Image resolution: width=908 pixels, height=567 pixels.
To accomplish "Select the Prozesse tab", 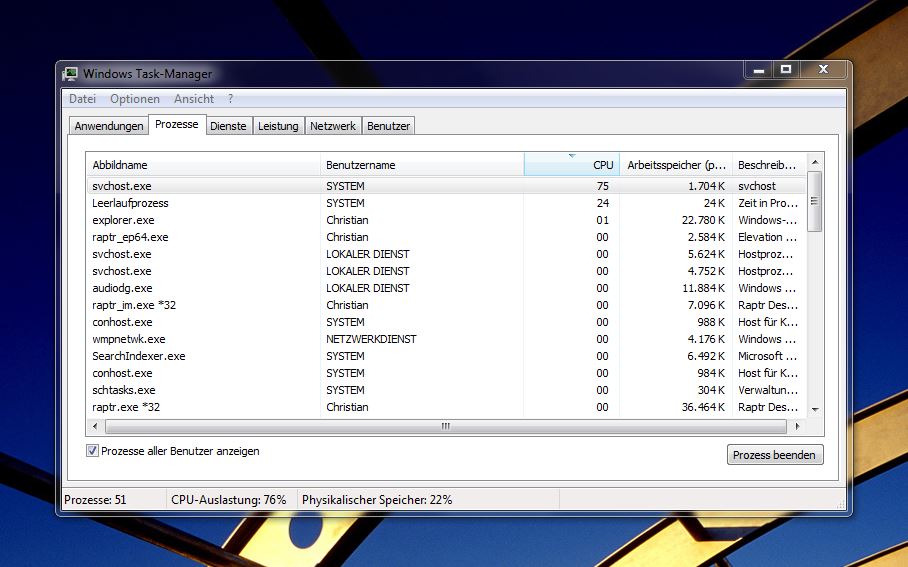I will click(177, 124).
